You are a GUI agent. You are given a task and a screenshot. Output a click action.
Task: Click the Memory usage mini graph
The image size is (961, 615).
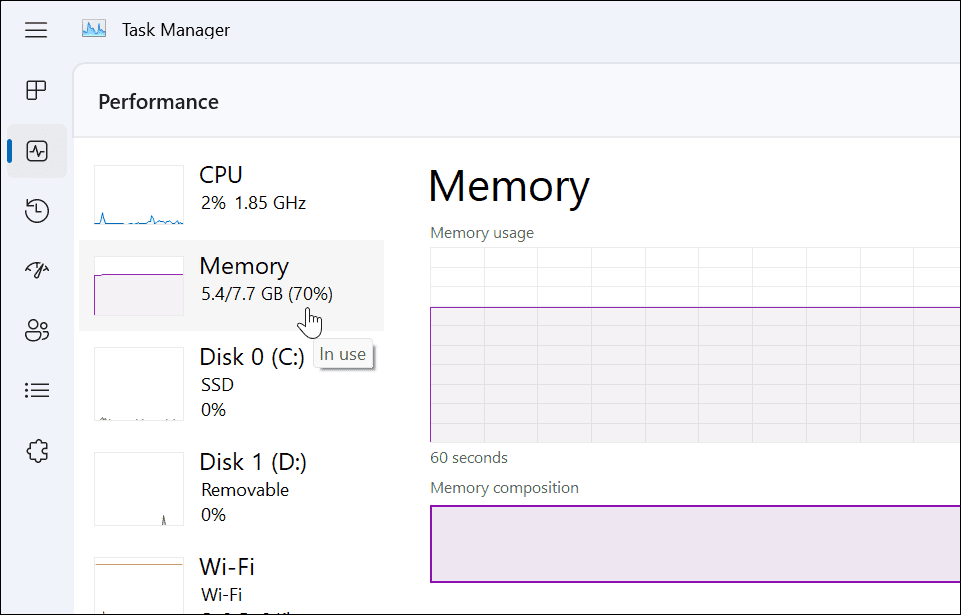pos(139,286)
